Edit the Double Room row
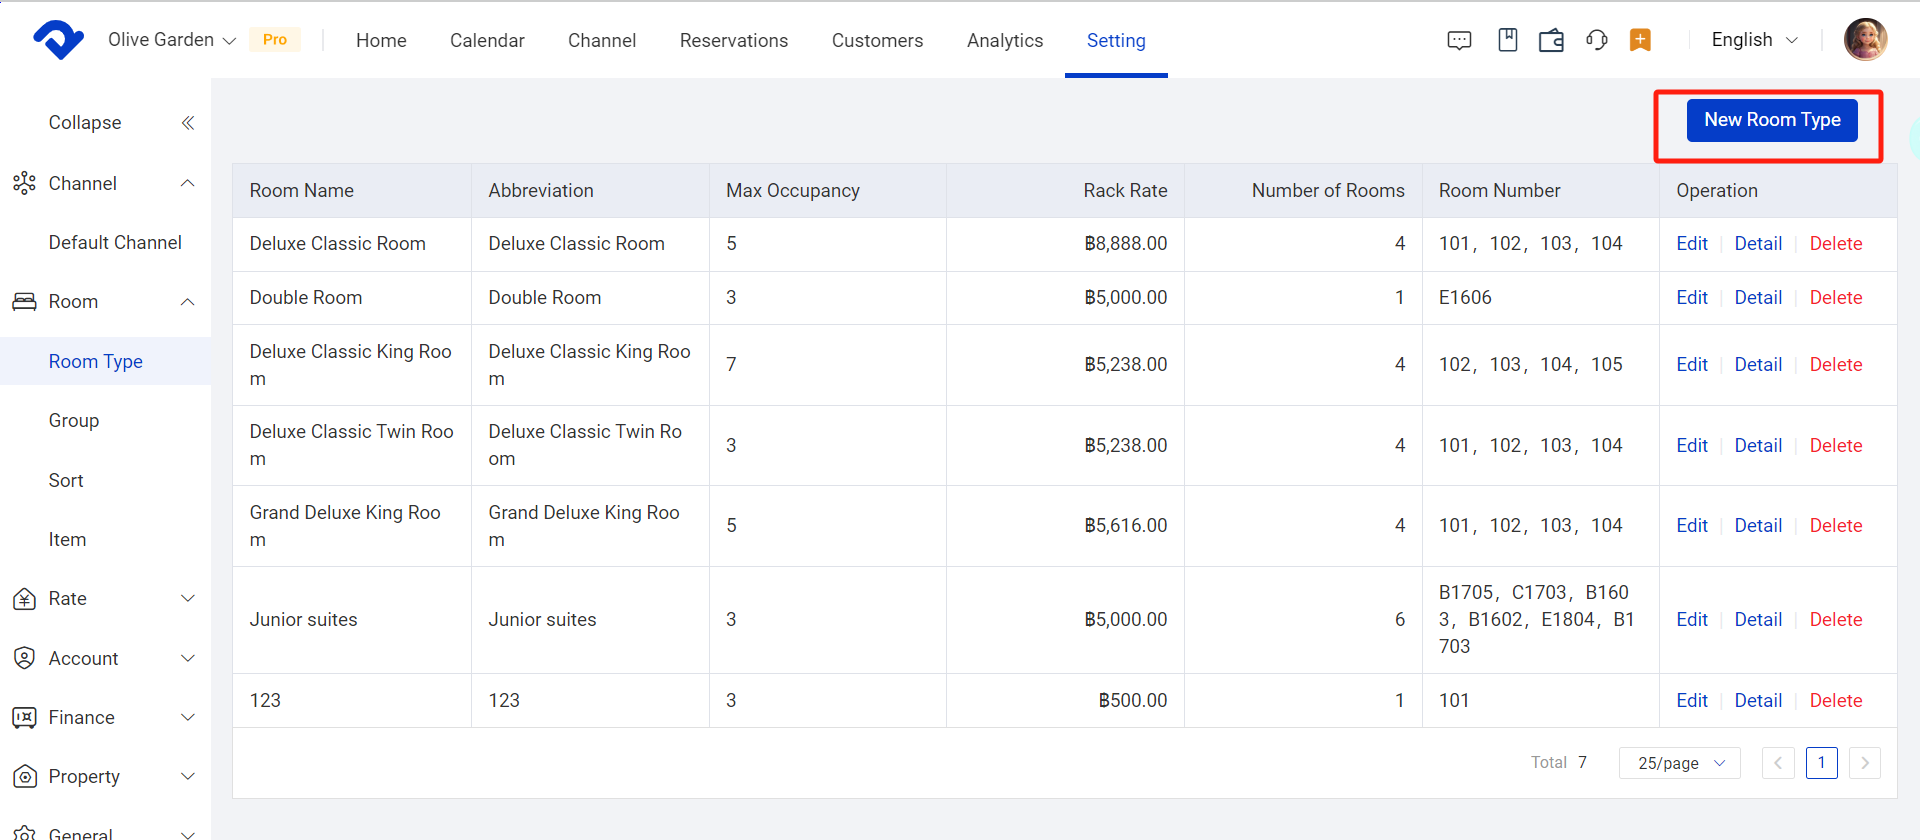This screenshot has height=840, width=1920. 1691,298
